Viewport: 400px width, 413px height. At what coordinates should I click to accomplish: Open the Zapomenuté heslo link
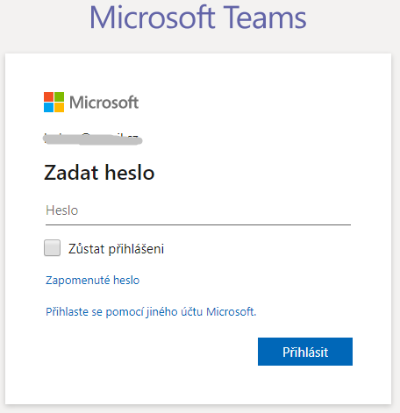coord(92,280)
